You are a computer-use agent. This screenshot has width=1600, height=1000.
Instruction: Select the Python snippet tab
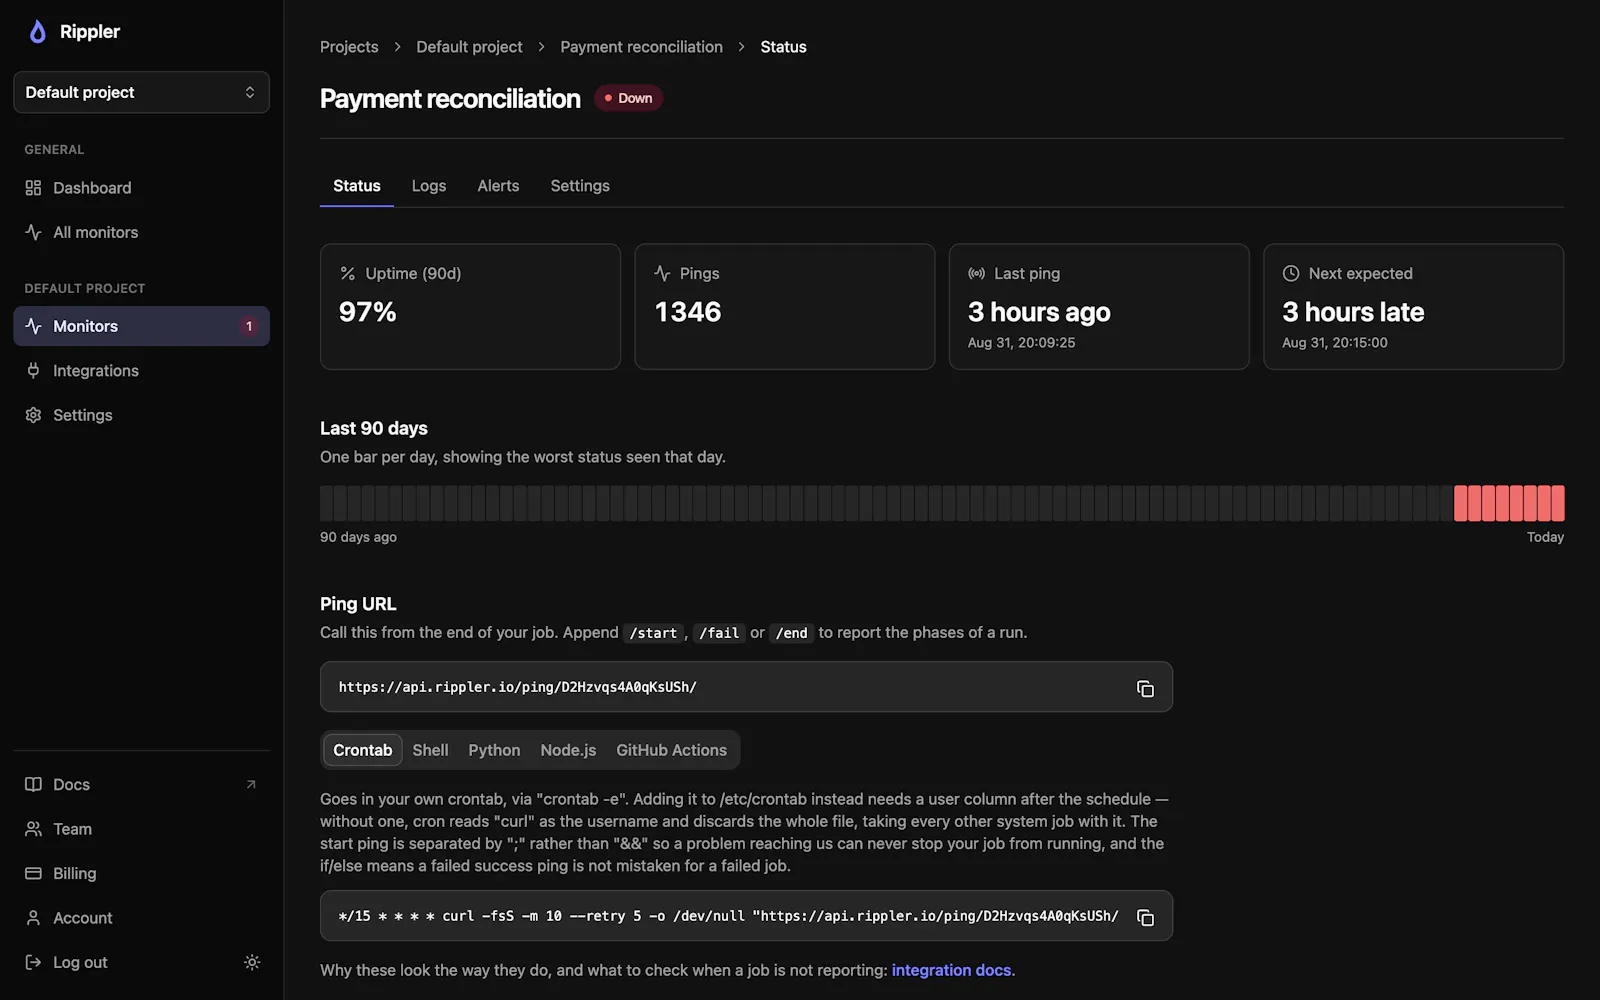[x=494, y=750]
